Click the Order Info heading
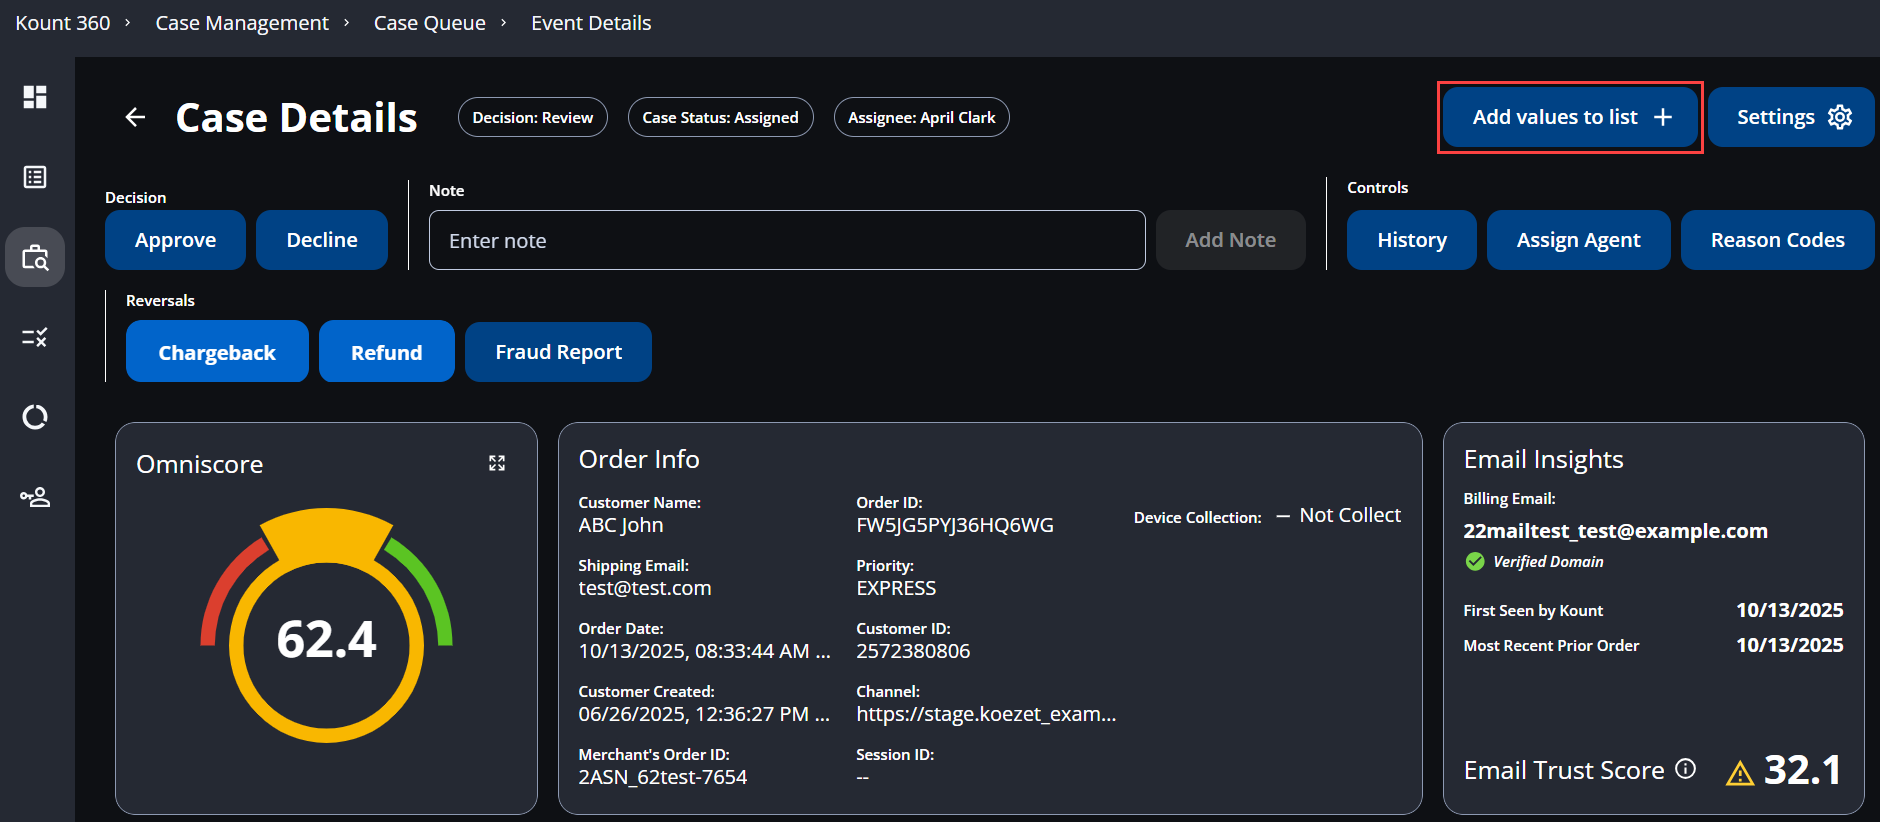 point(639,459)
